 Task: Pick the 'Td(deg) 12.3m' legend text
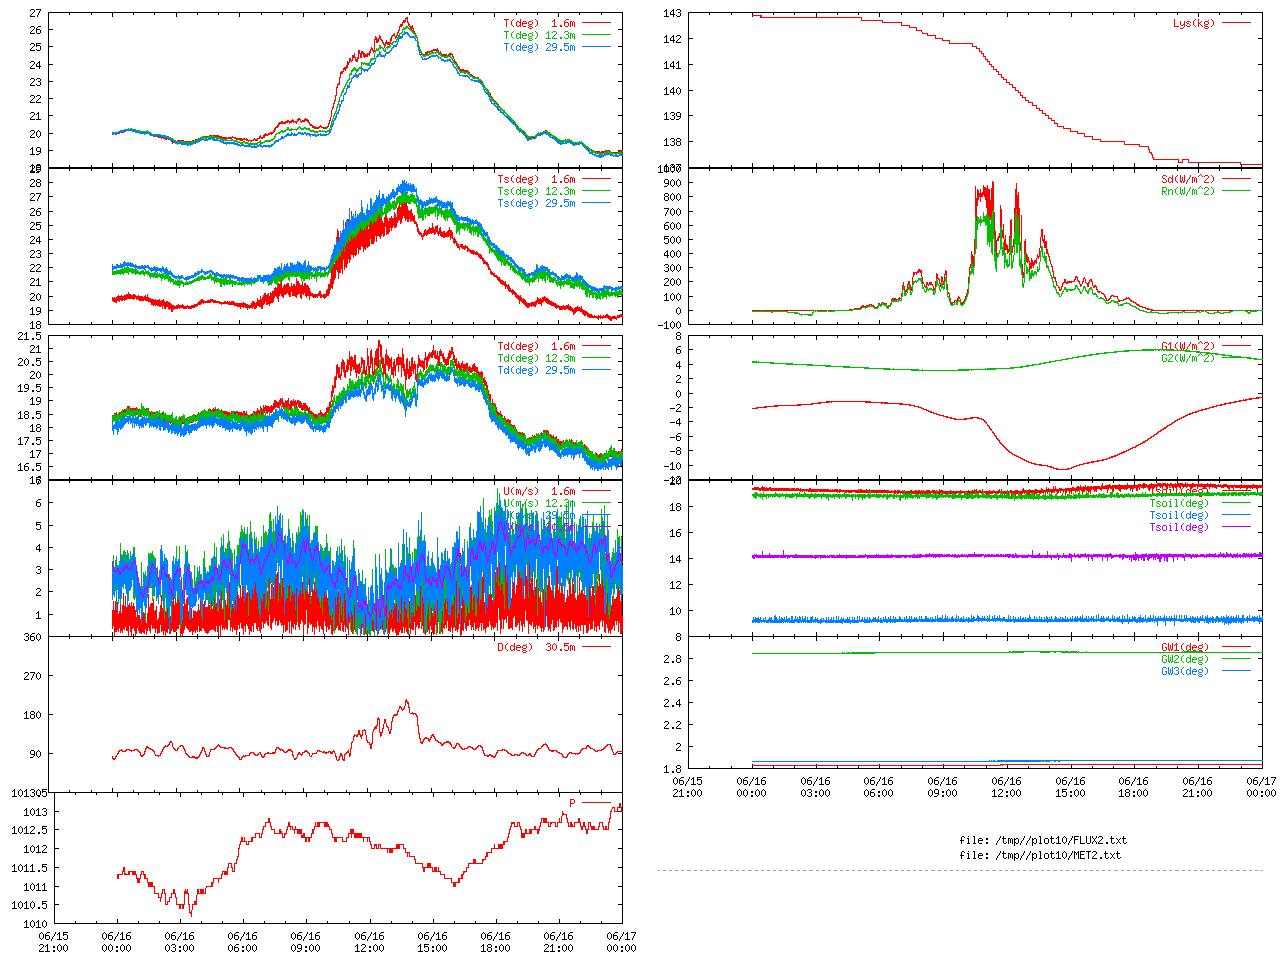coord(536,359)
